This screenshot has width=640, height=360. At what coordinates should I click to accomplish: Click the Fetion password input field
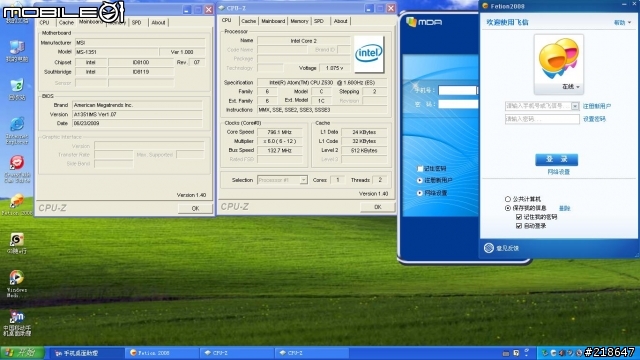(542, 119)
